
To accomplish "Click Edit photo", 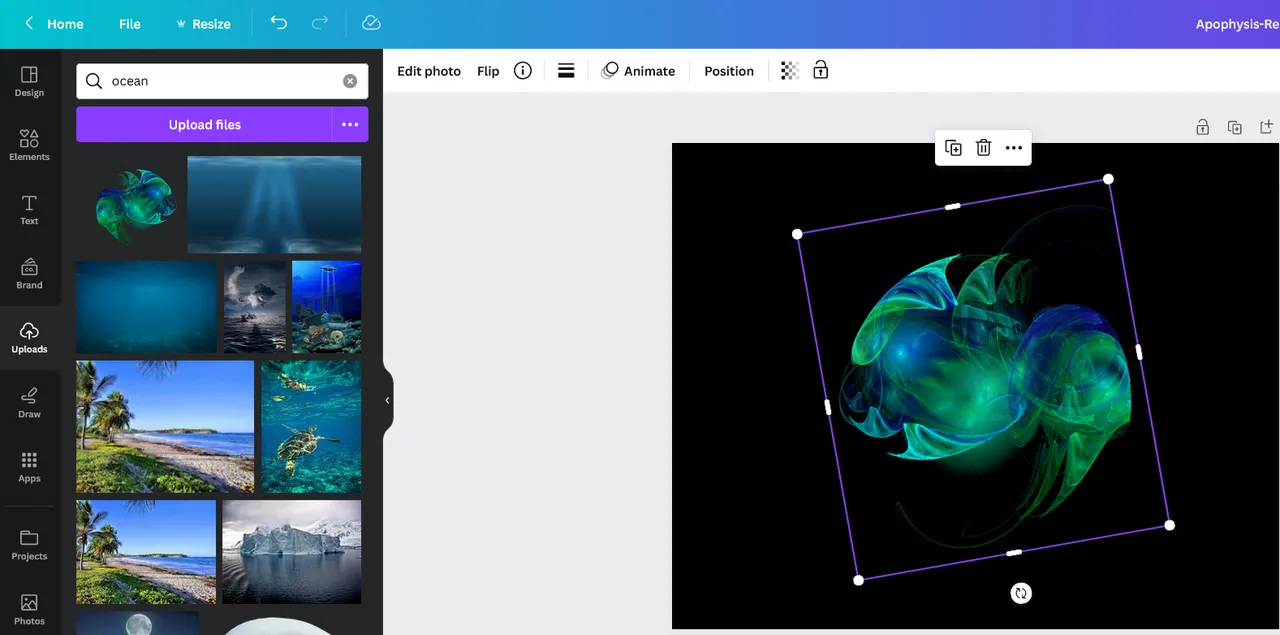I will coord(429,71).
